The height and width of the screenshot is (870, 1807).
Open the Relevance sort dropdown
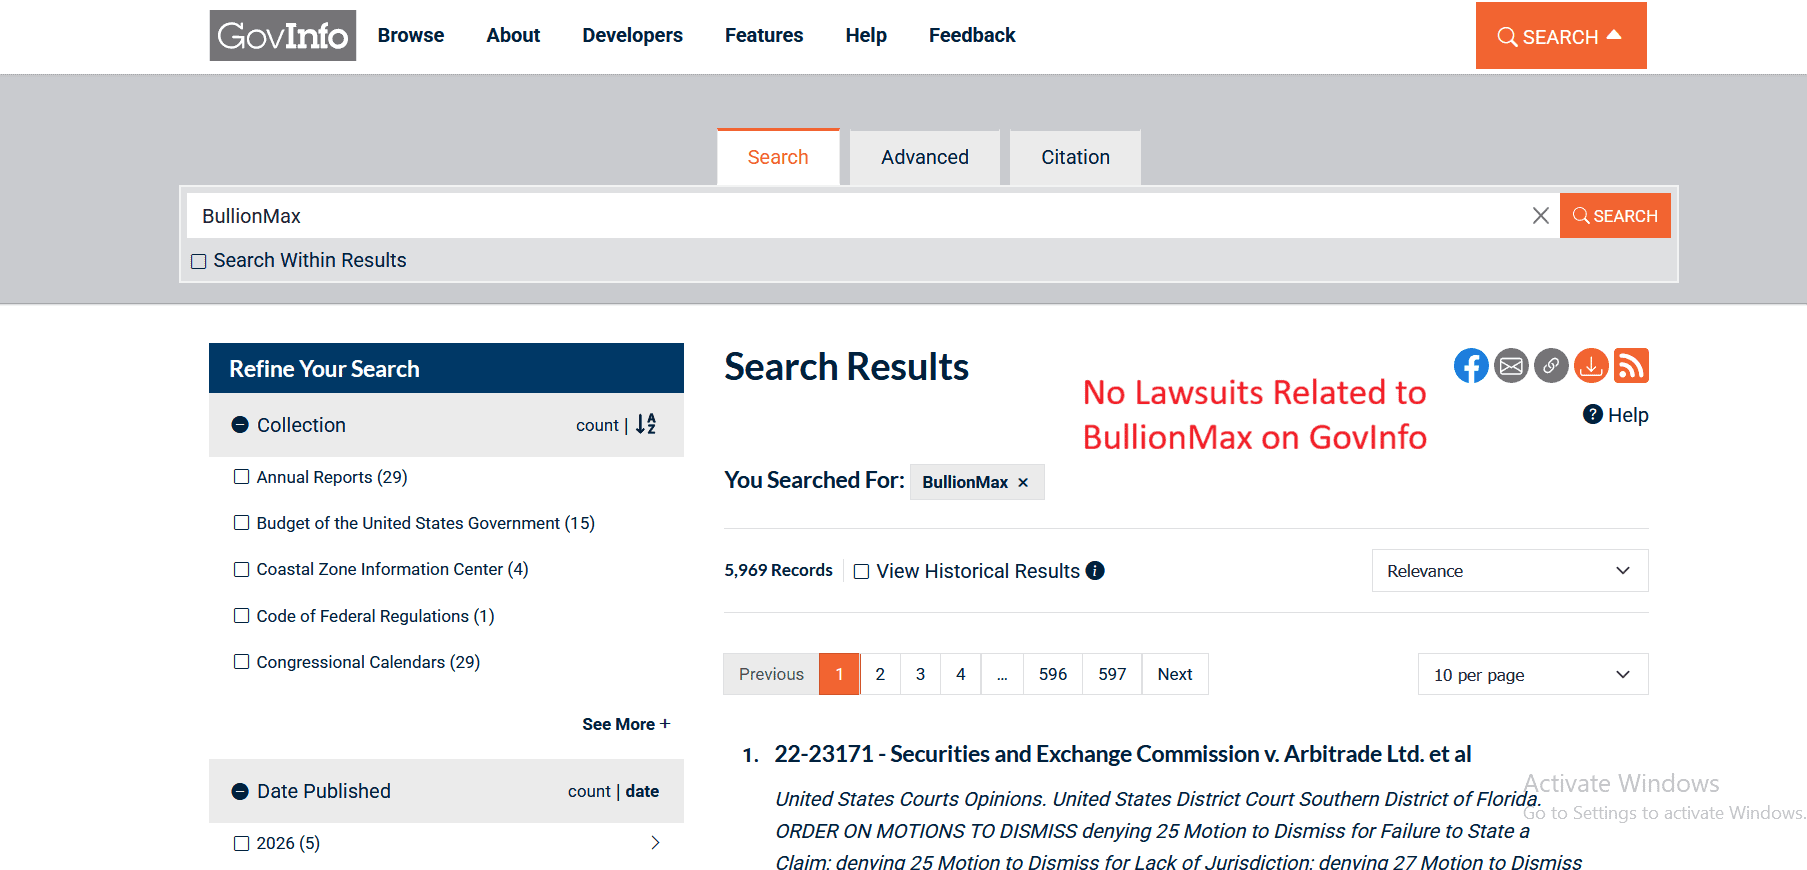(x=1510, y=571)
